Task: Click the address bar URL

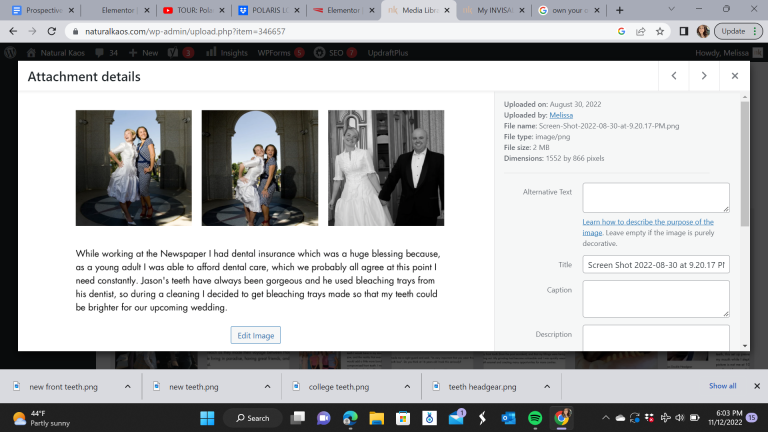Action: click(185, 31)
